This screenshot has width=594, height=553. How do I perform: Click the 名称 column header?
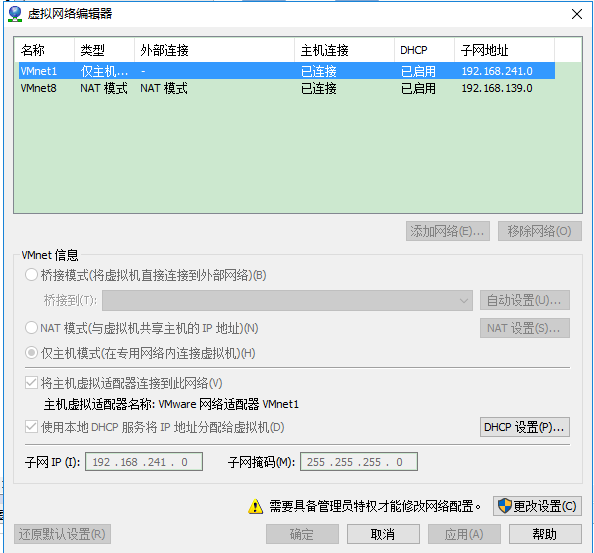click(45, 50)
